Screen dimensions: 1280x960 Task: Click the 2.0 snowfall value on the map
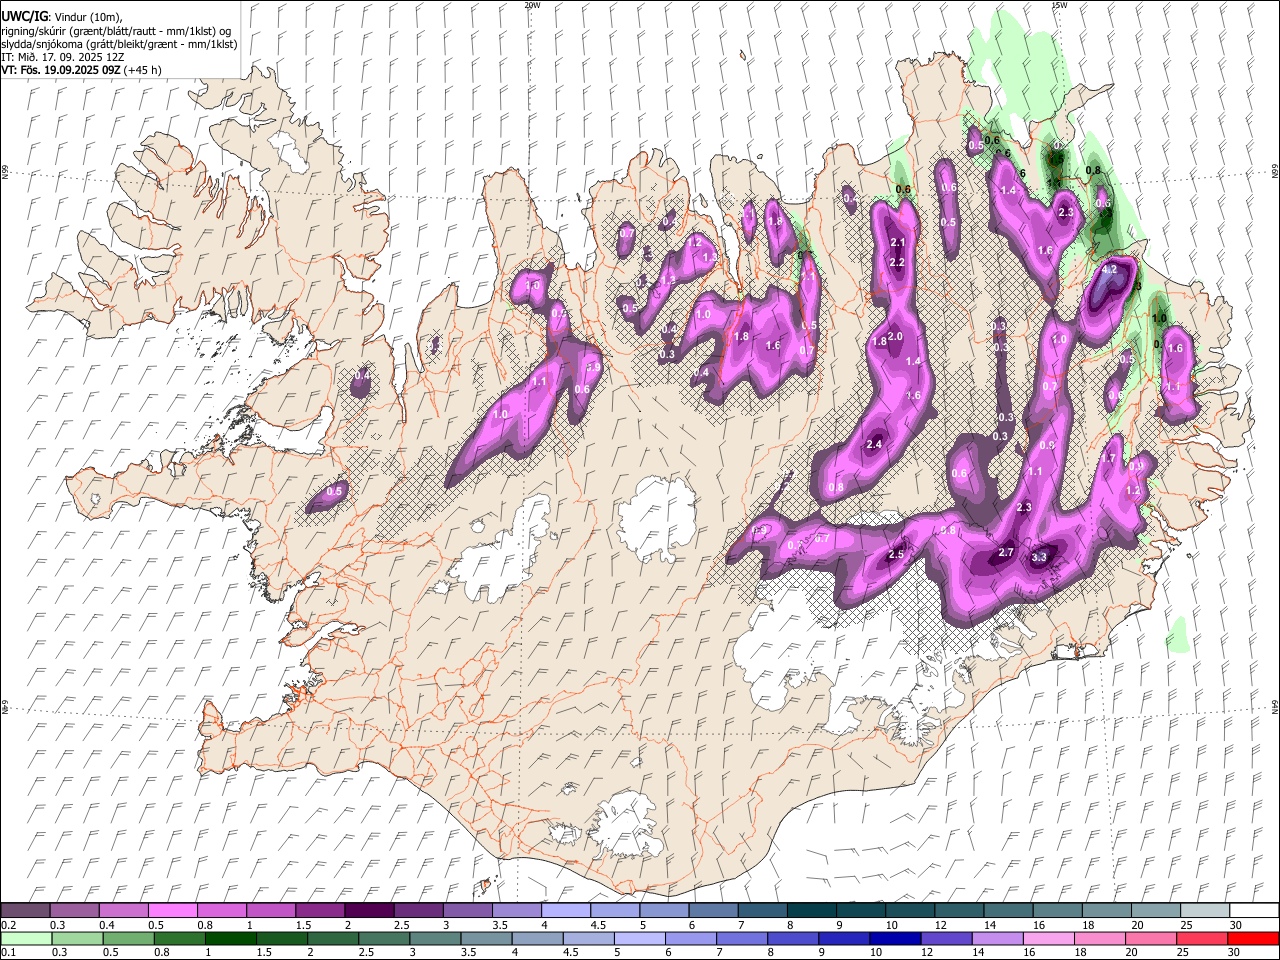pyautogui.click(x=895, y=336)
